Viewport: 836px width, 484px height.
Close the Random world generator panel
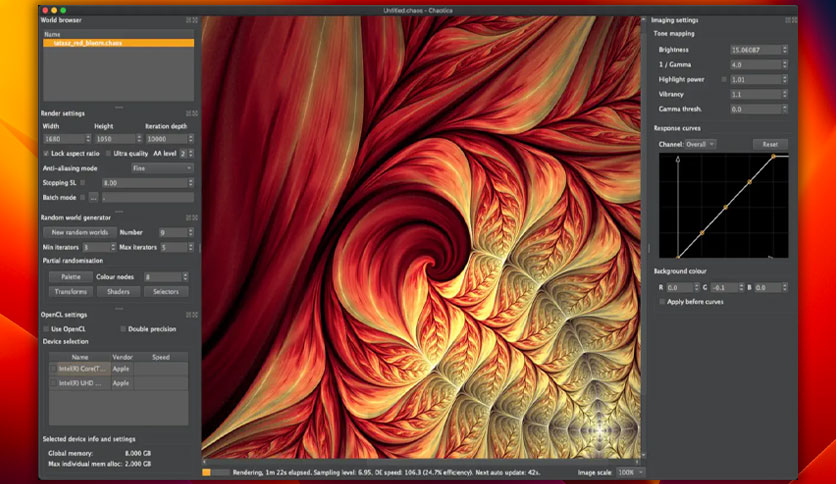point(195,217)
